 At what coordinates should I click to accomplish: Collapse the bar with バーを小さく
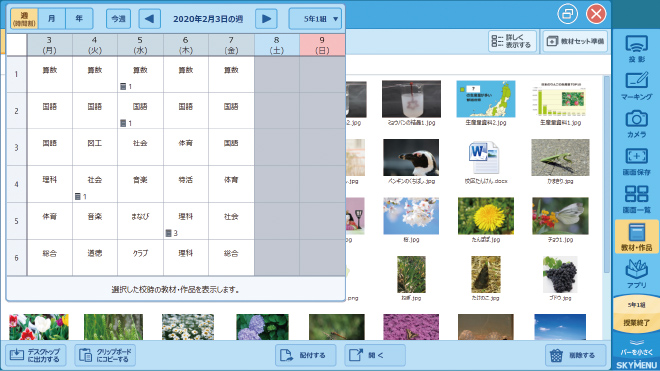coord(636,348)
